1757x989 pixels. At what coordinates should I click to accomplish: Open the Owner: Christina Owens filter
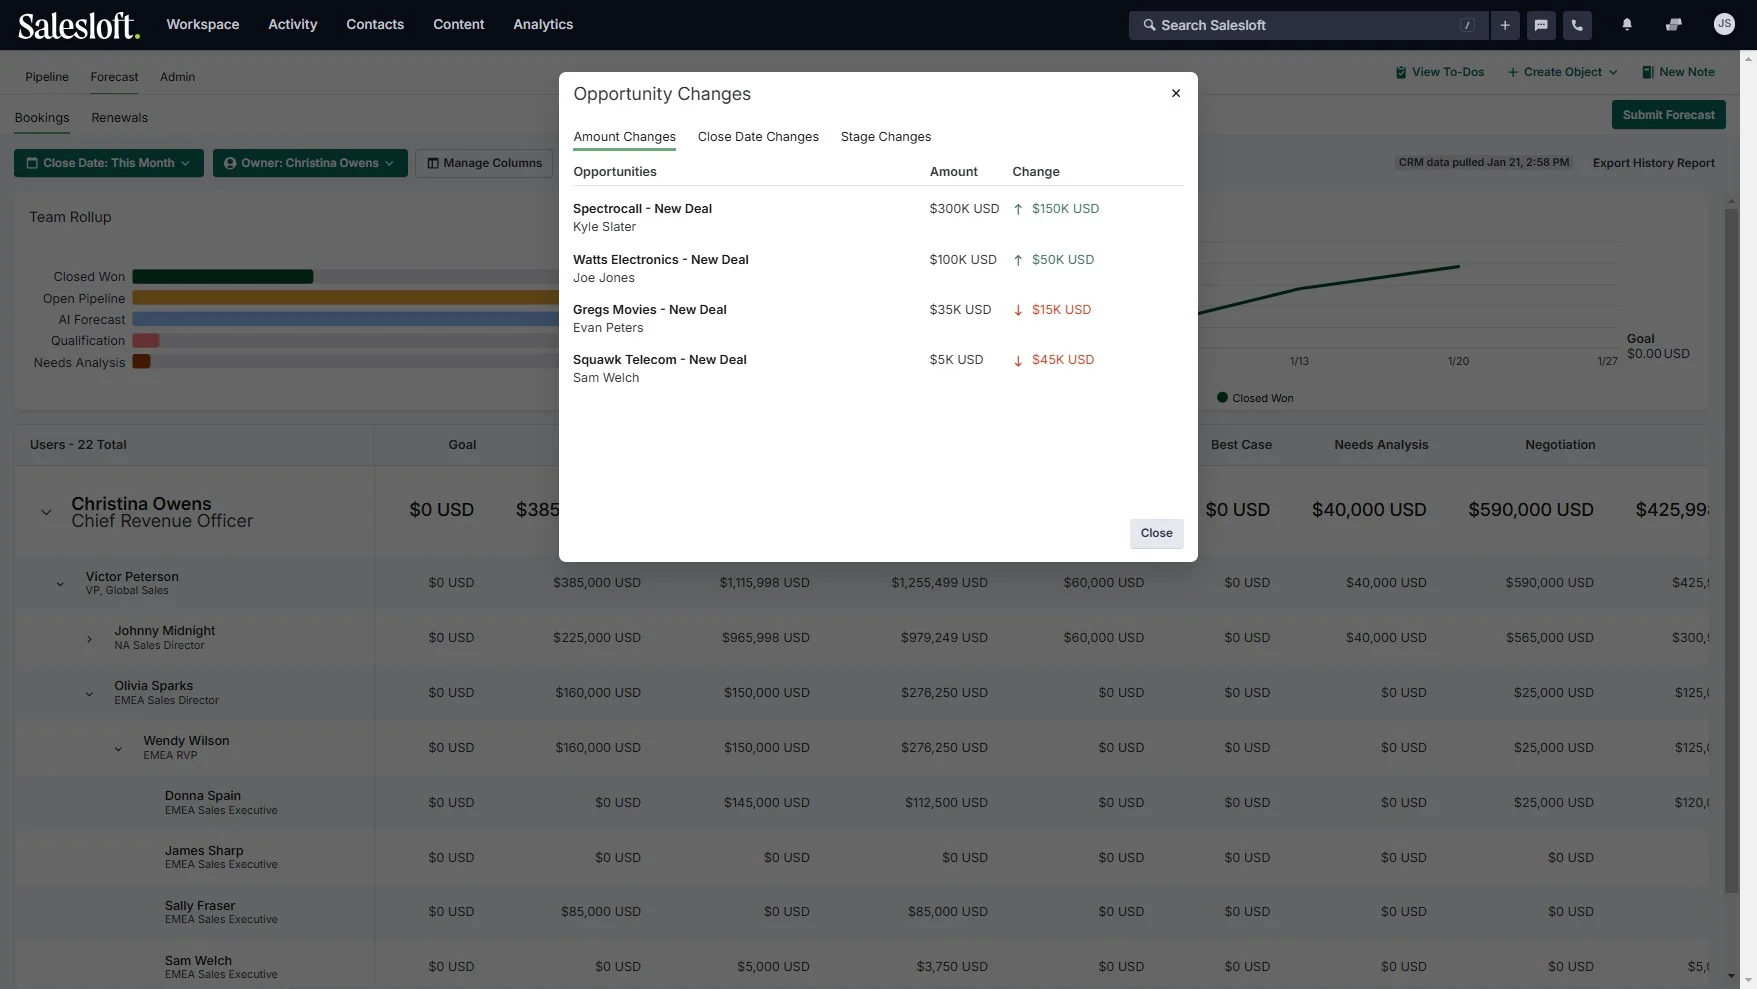point(310,163)
